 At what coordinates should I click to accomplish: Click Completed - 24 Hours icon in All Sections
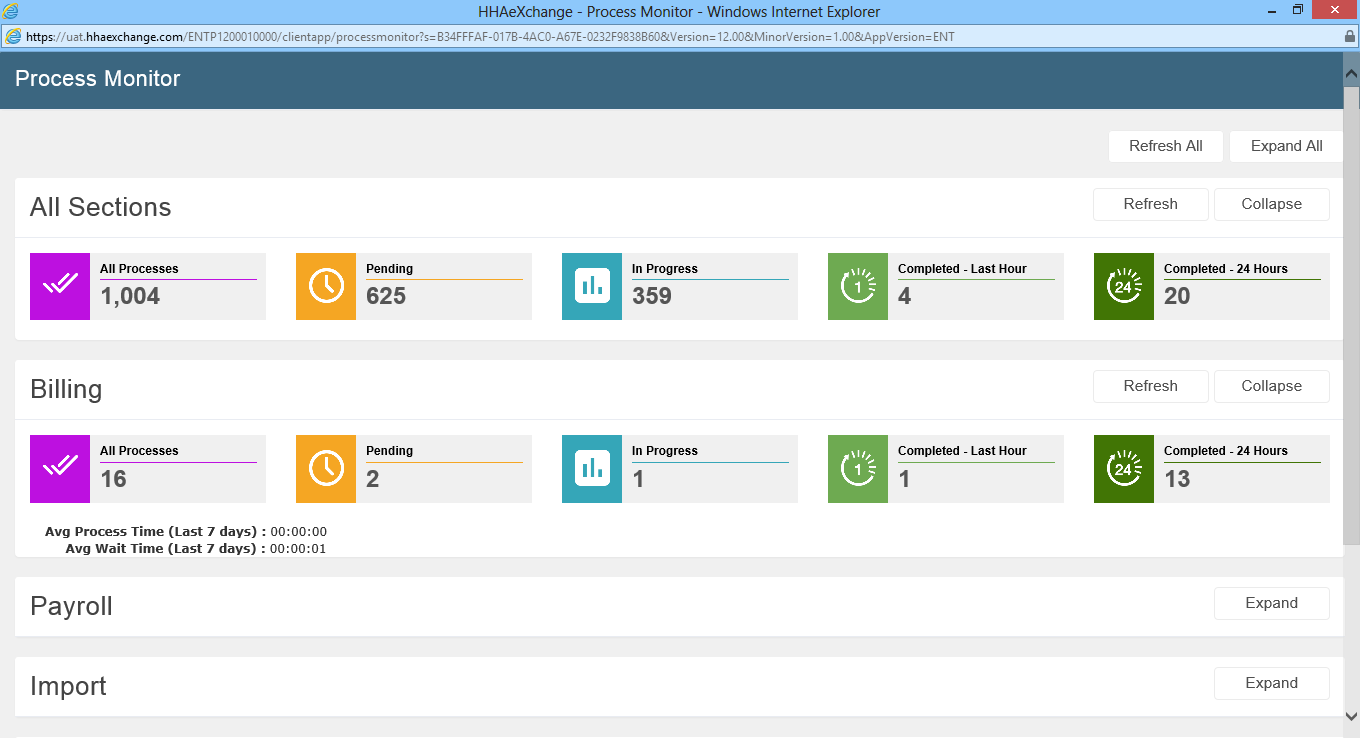[x=1124, y=286]
